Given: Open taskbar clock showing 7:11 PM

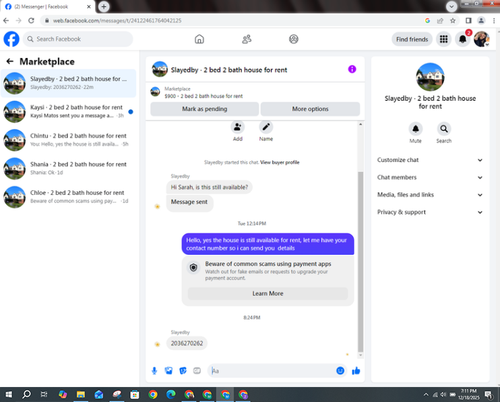Looking at the screenshot, I should point(469,394).
